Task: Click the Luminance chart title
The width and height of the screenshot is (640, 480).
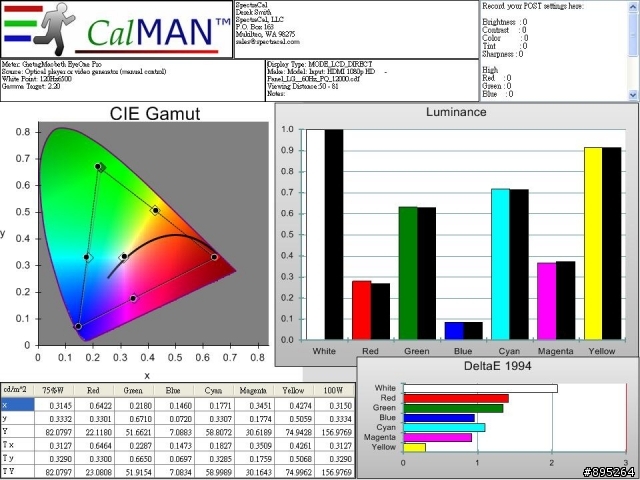Action: click(x=456, y=112)
